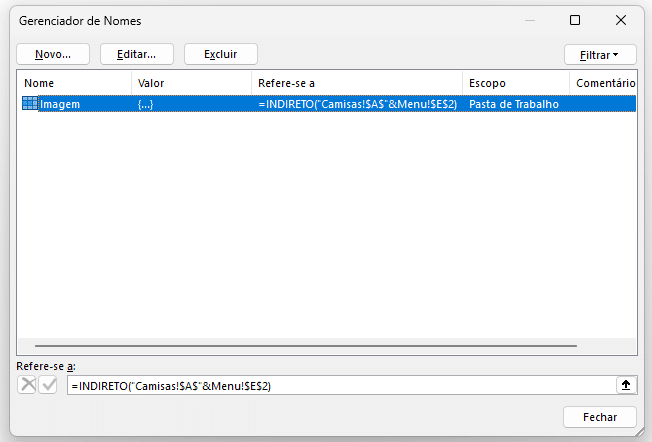The height and width of the screenshot is (442, 652).
Task: Close the dialog with Fechar
Action: 600,417
